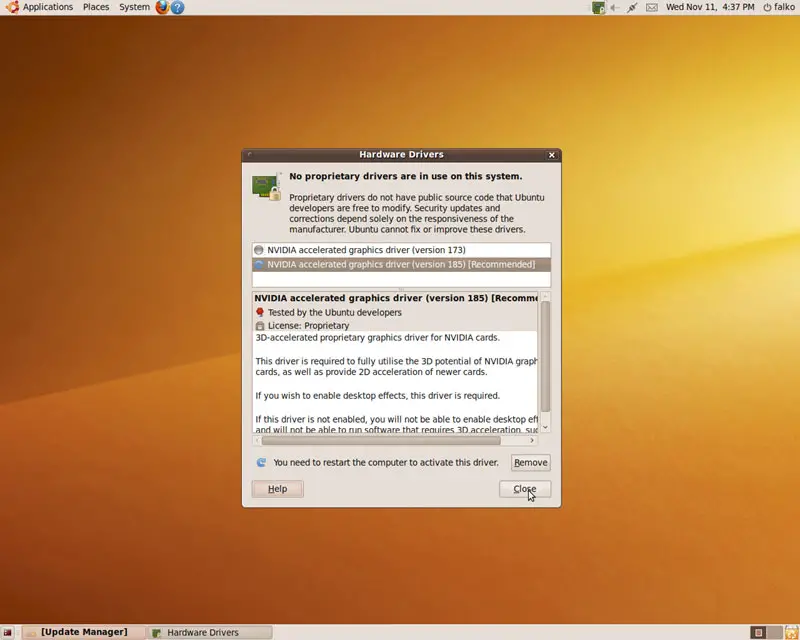Open the Places menu
Image resolution: width=800 pixels, height=640 pixels.
(96, 7)
